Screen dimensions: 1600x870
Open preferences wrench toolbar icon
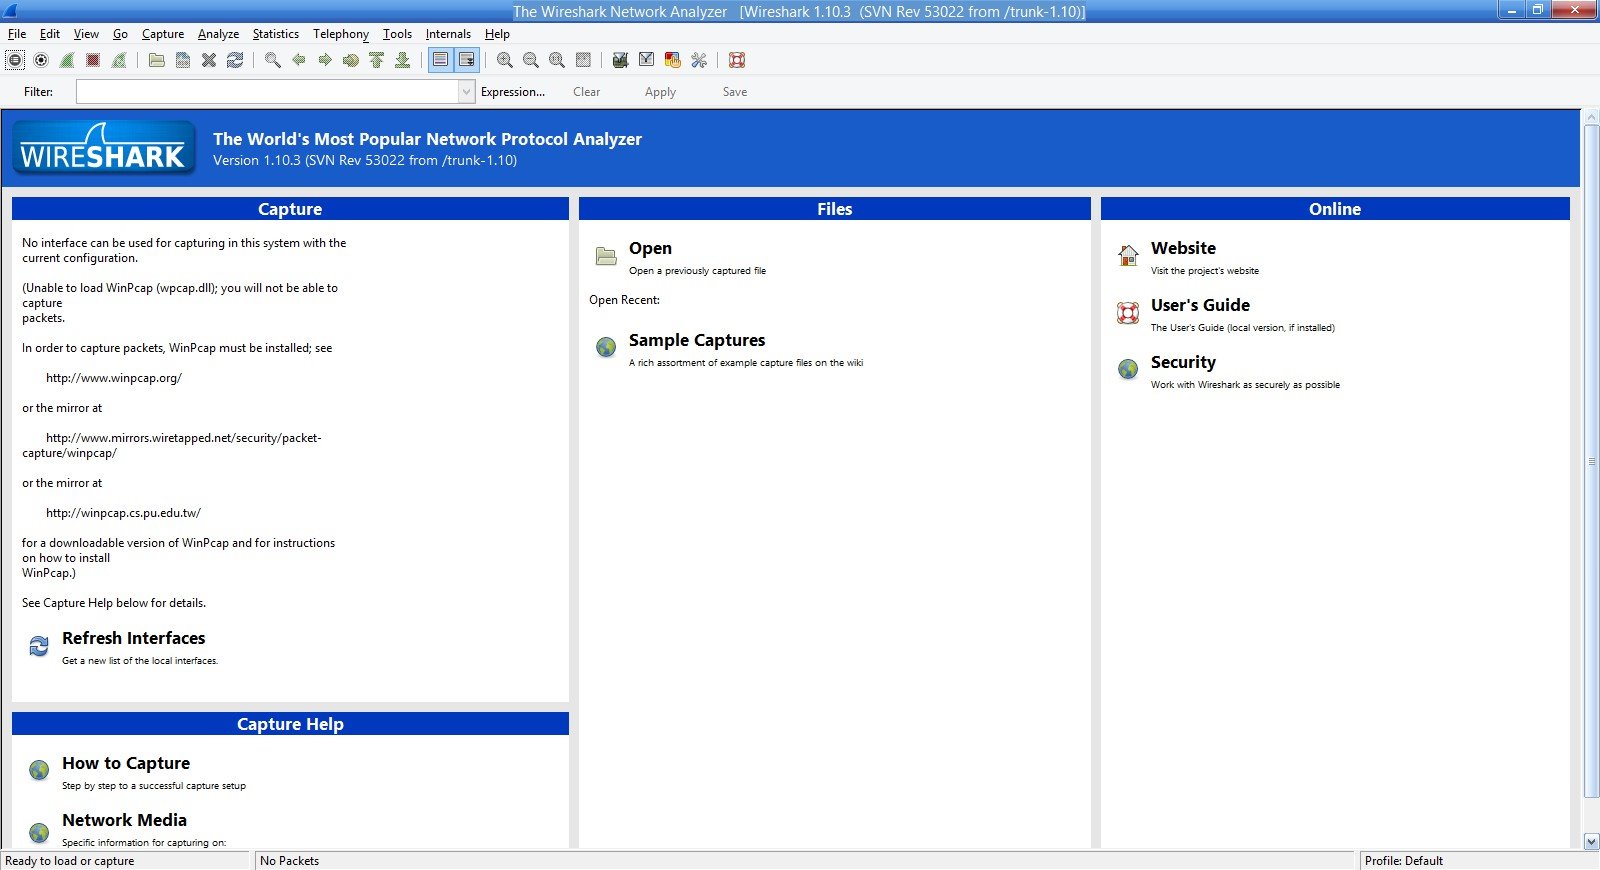[x=699, y=60]
